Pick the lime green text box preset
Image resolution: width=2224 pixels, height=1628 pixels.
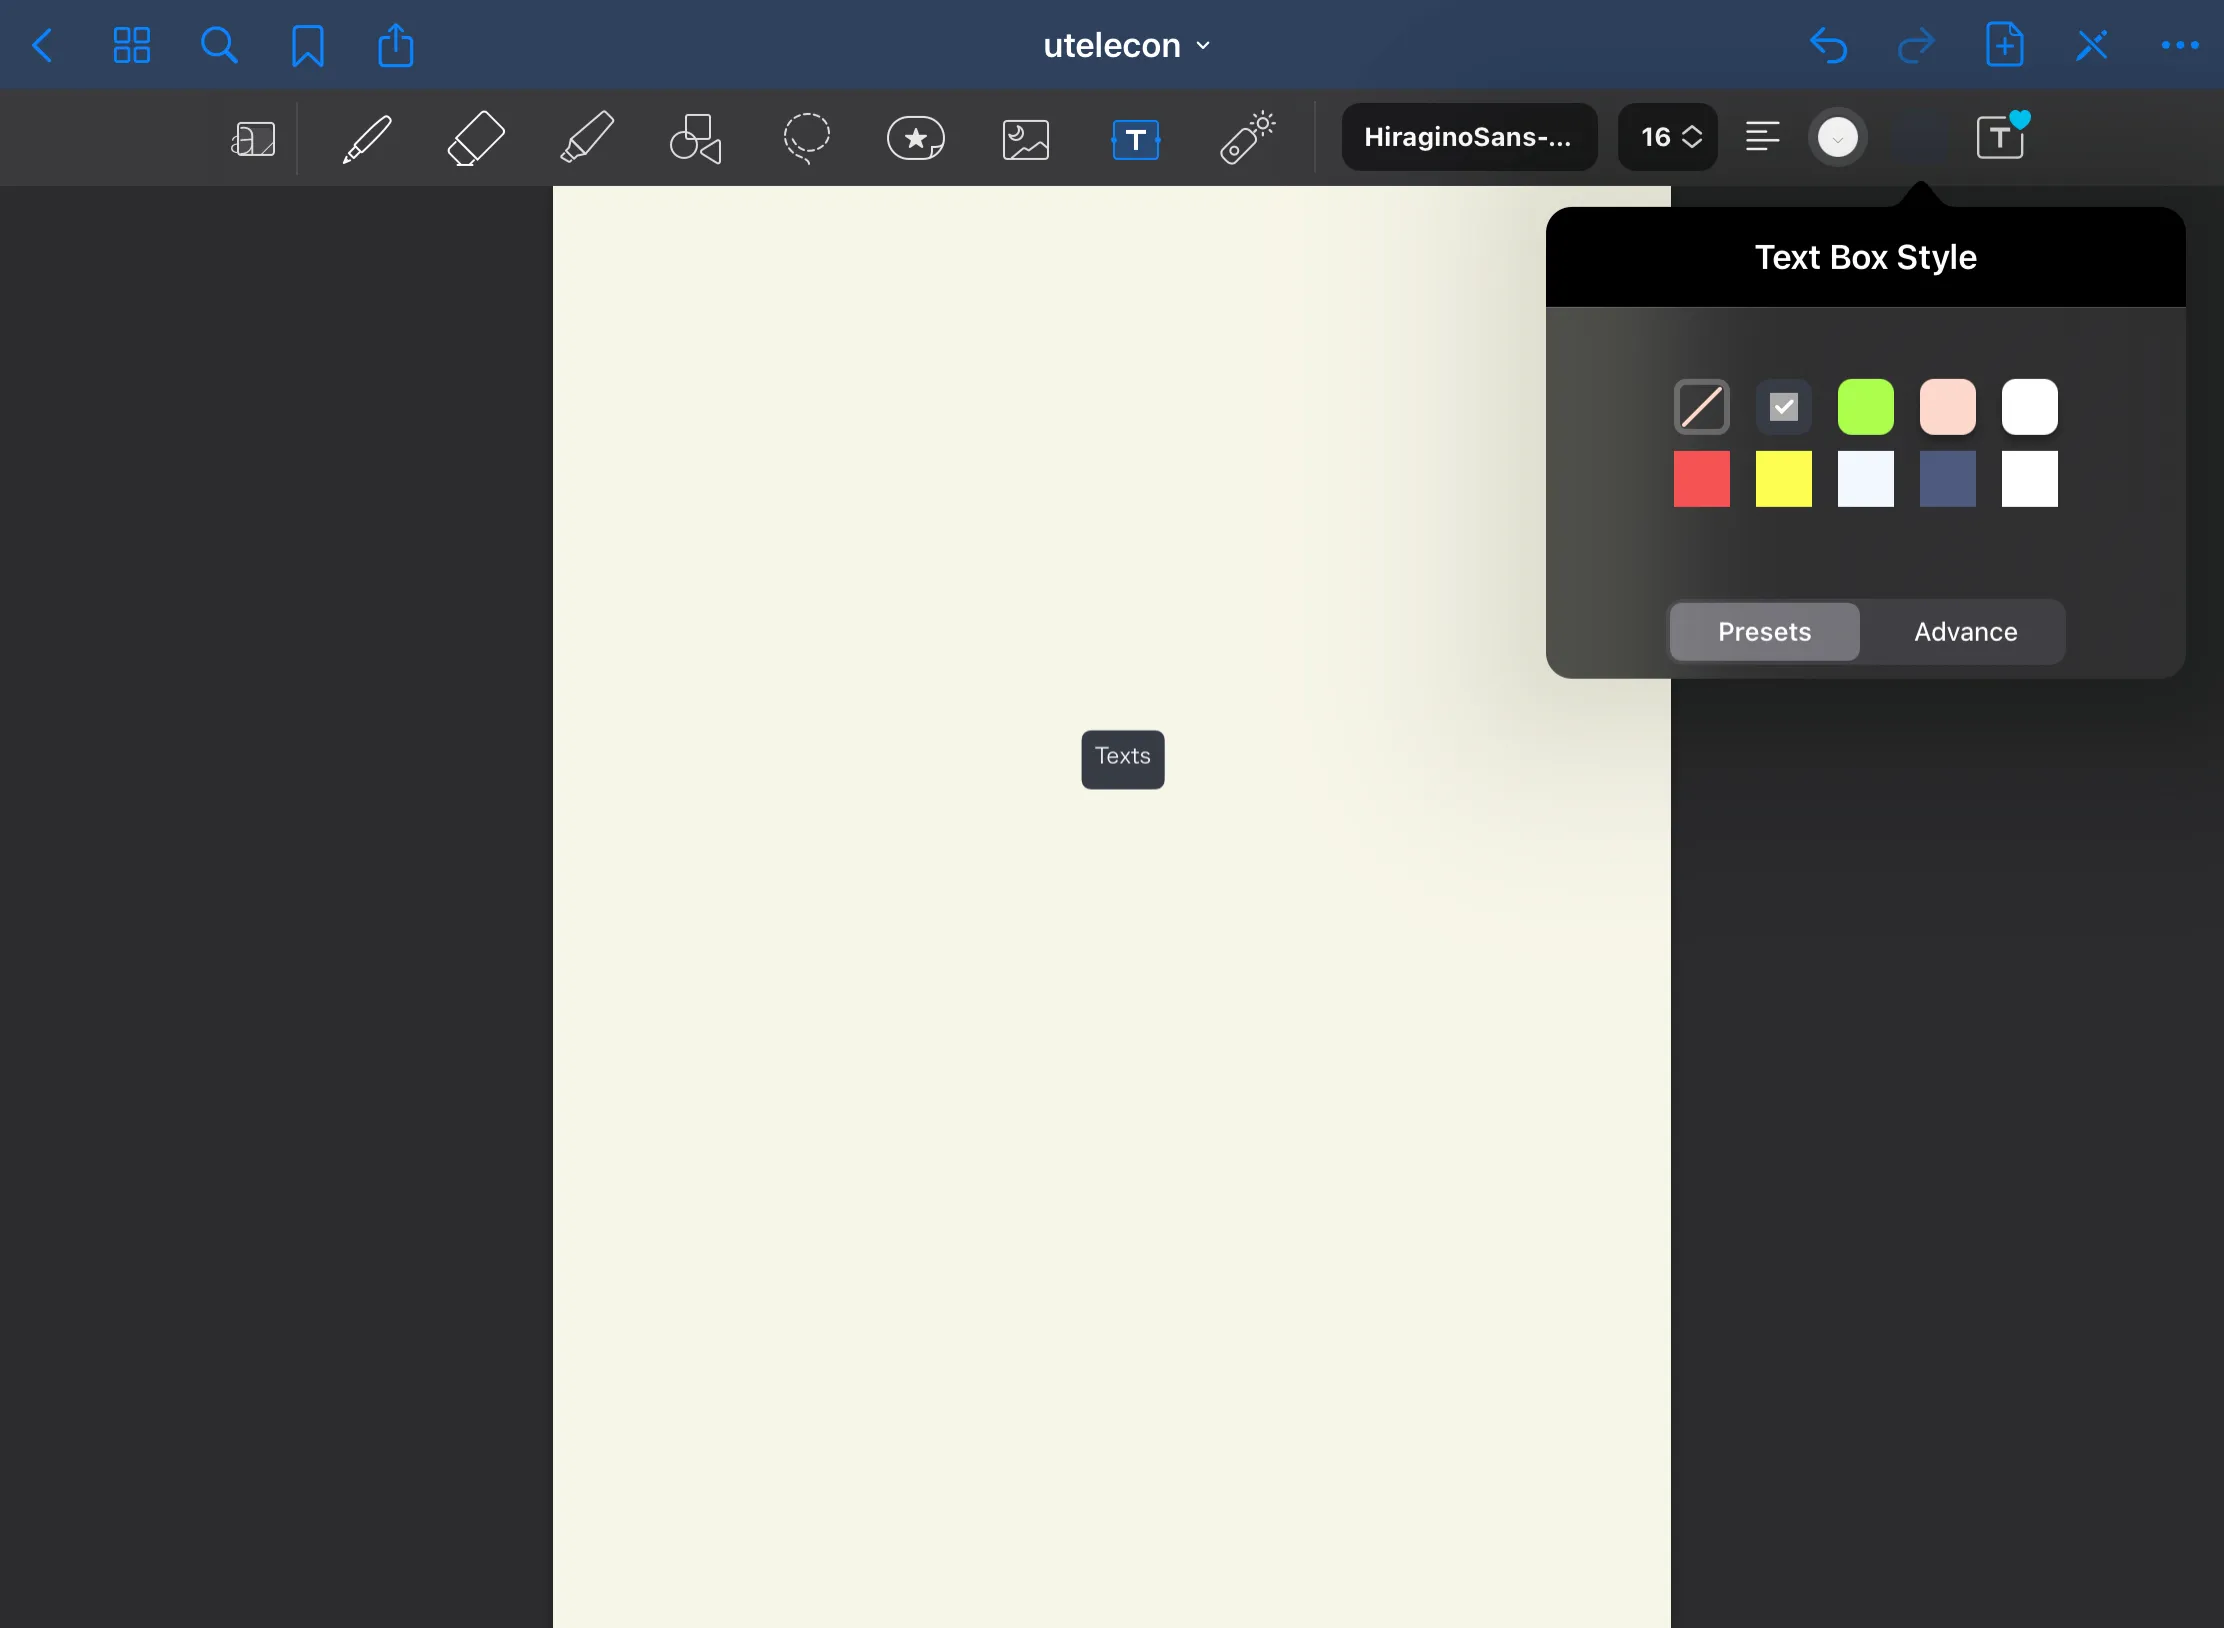pyautogui.click(x=1865, y=407)
